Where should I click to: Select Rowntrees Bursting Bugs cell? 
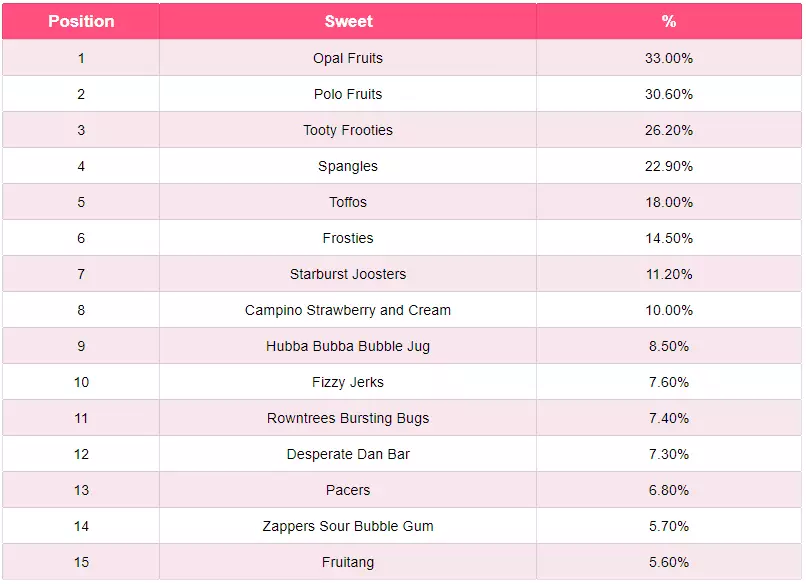(348, 418)
